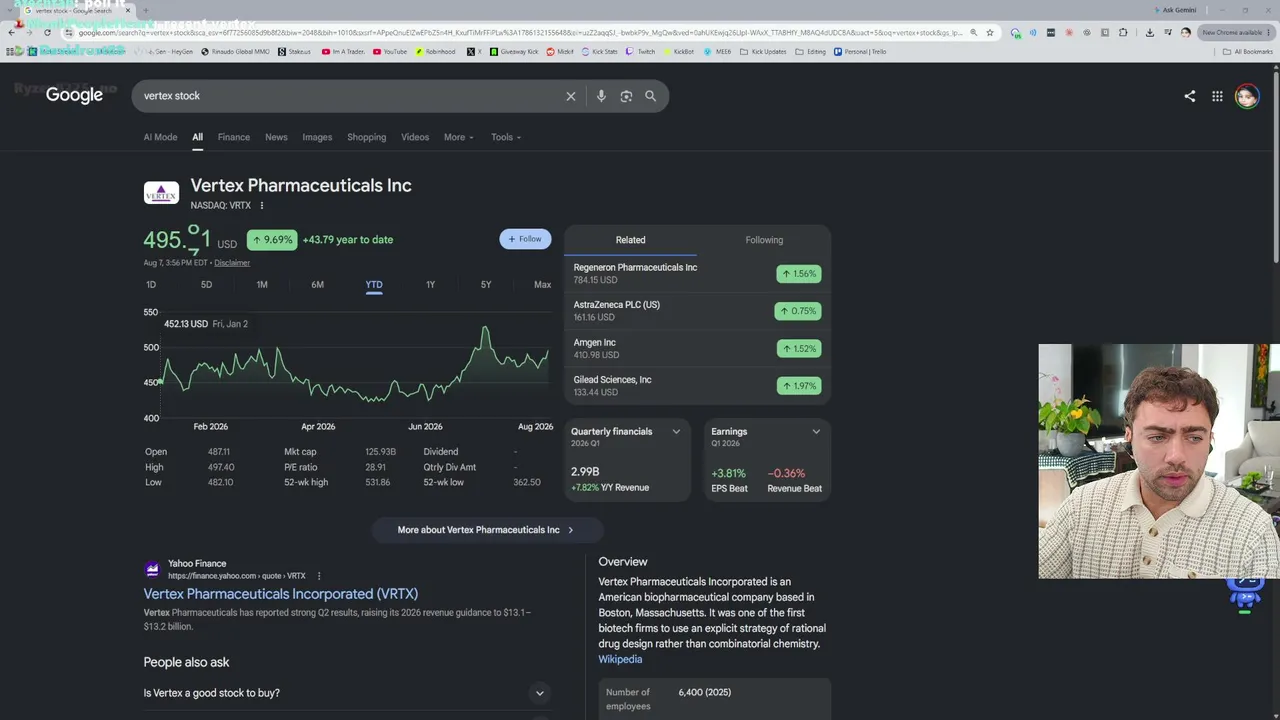Open the All Bookmarks folder
Screen dimensions: 1280x720
point(1248,51)
